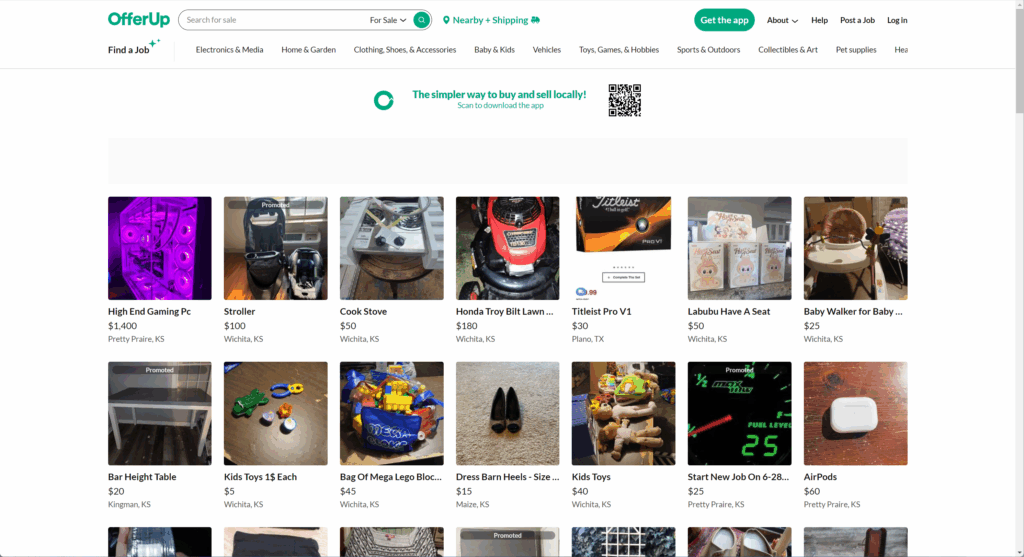This screenshot has height=557, width=1024.
Task: Click the $180 price text
Action: [466, 326]
